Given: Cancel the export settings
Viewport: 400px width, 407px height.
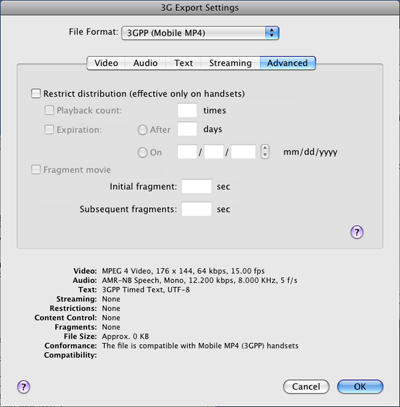Looking at the screenshot, I should [x=306, y=387].
